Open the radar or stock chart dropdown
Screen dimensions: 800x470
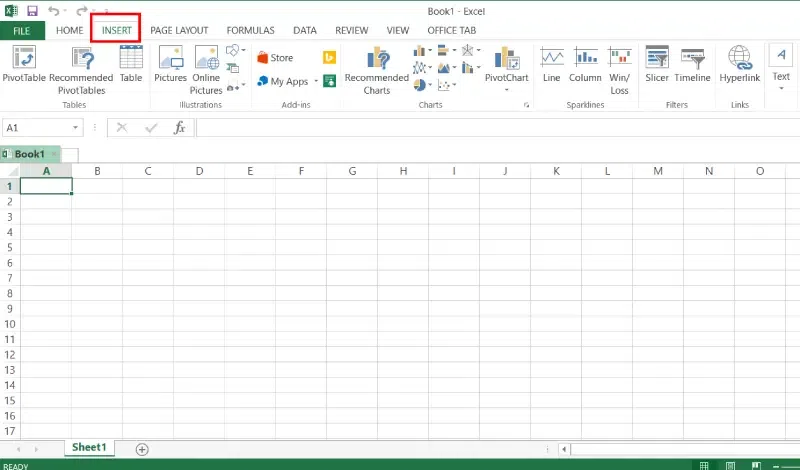(x=471, y=50)
